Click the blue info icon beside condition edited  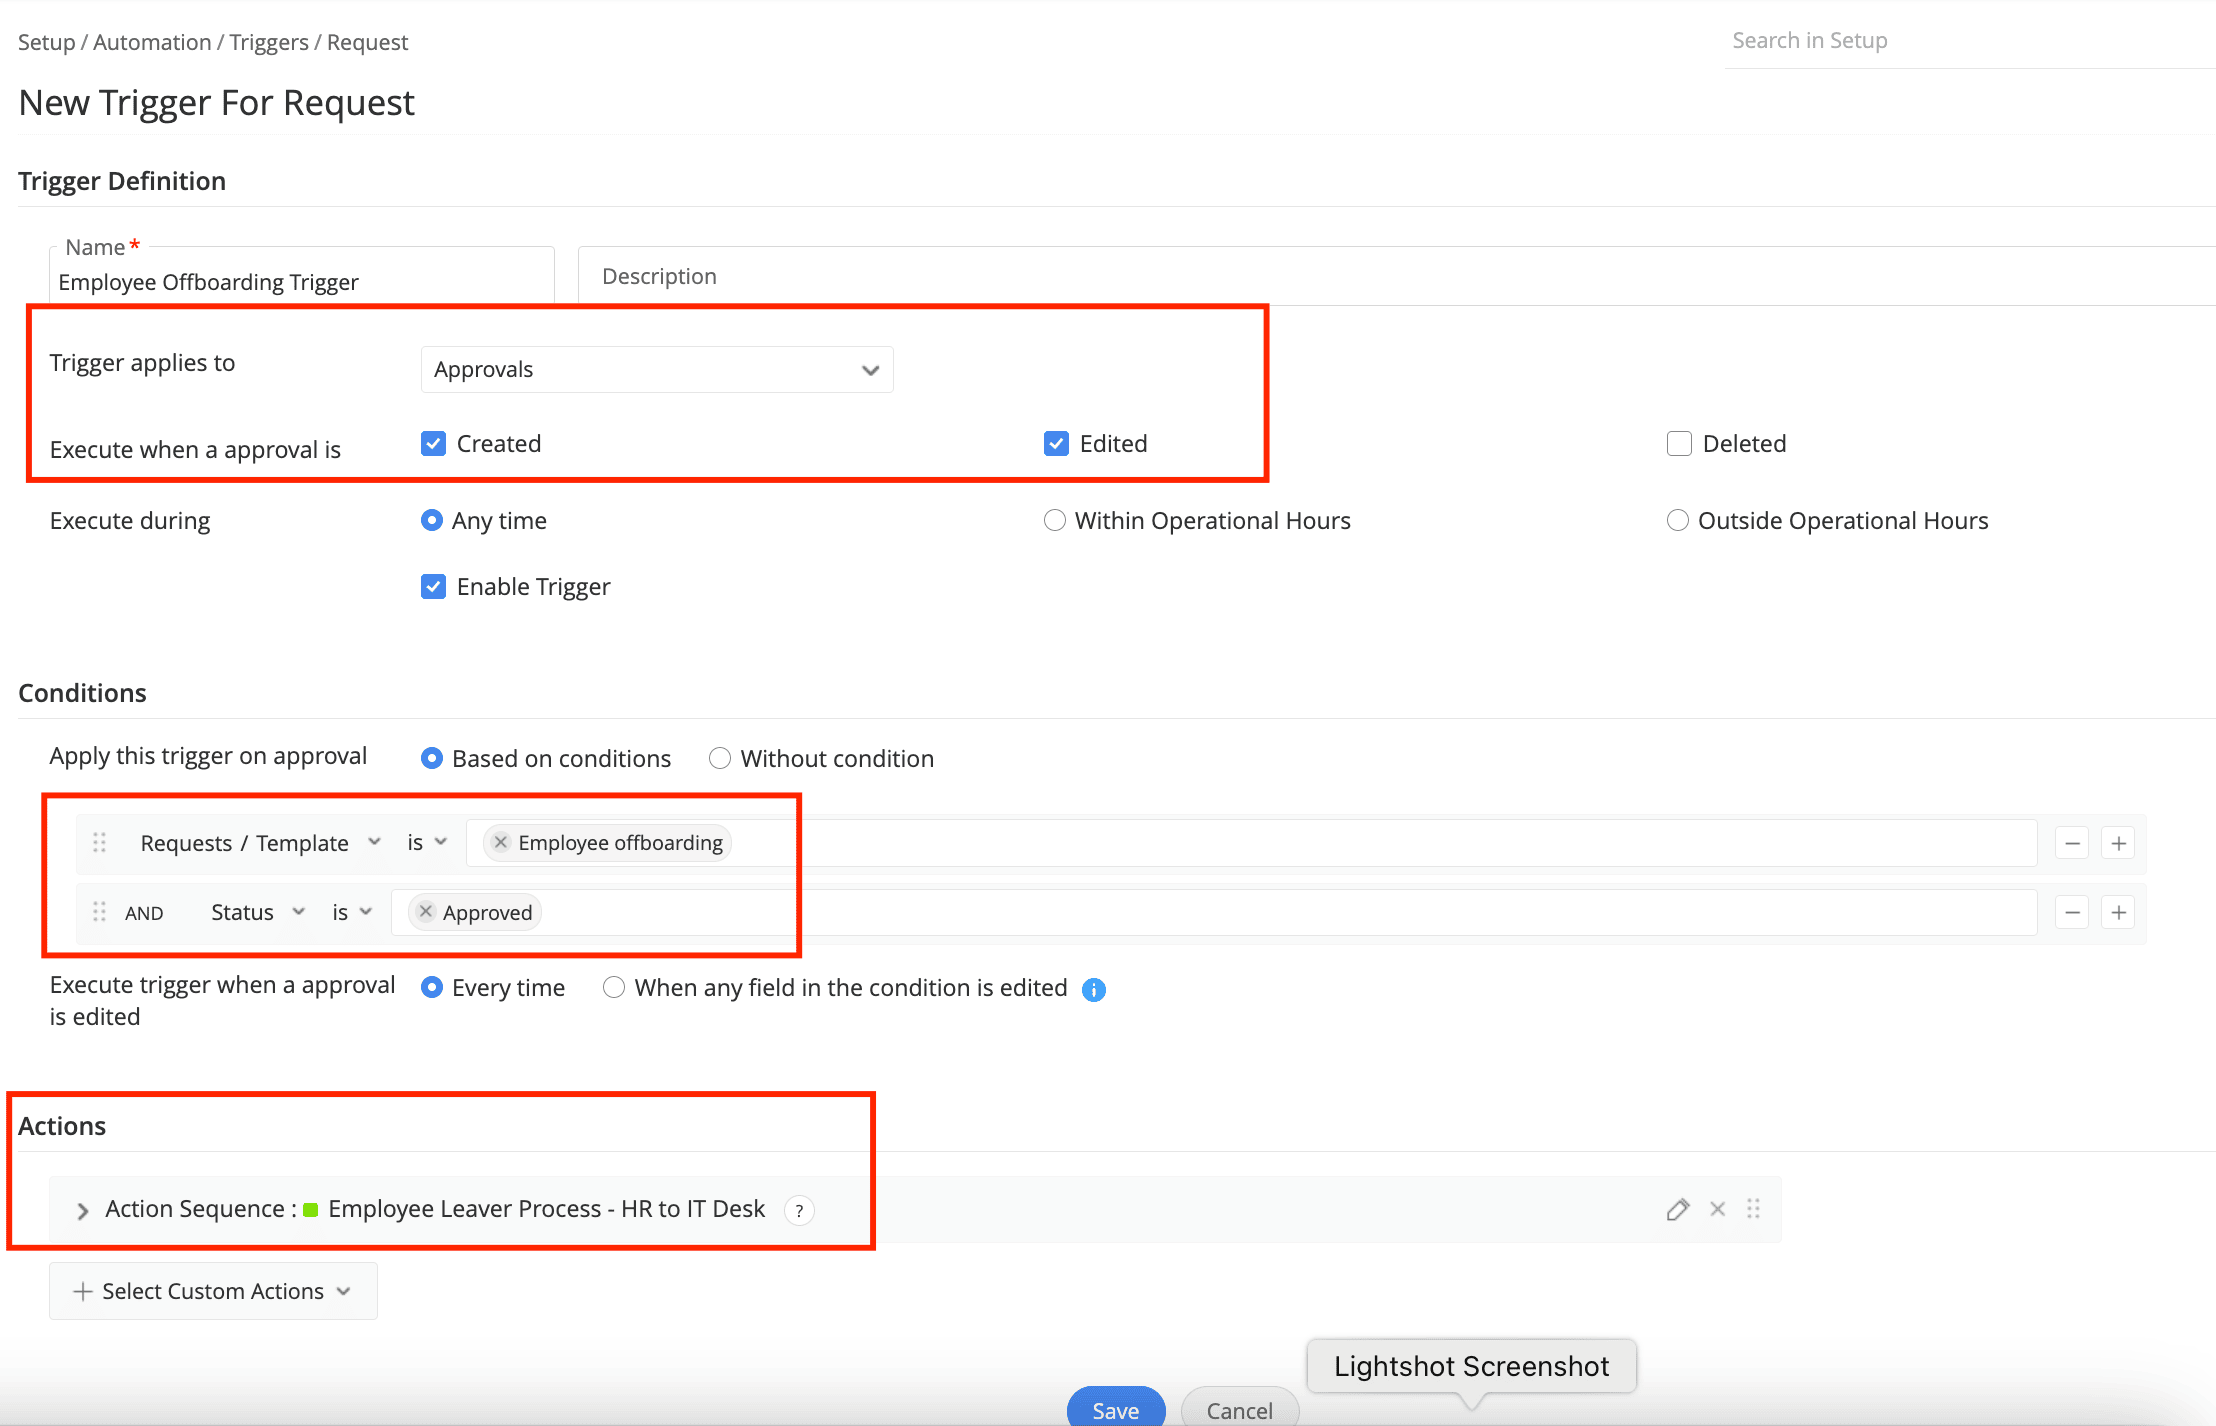(1094, 989)
